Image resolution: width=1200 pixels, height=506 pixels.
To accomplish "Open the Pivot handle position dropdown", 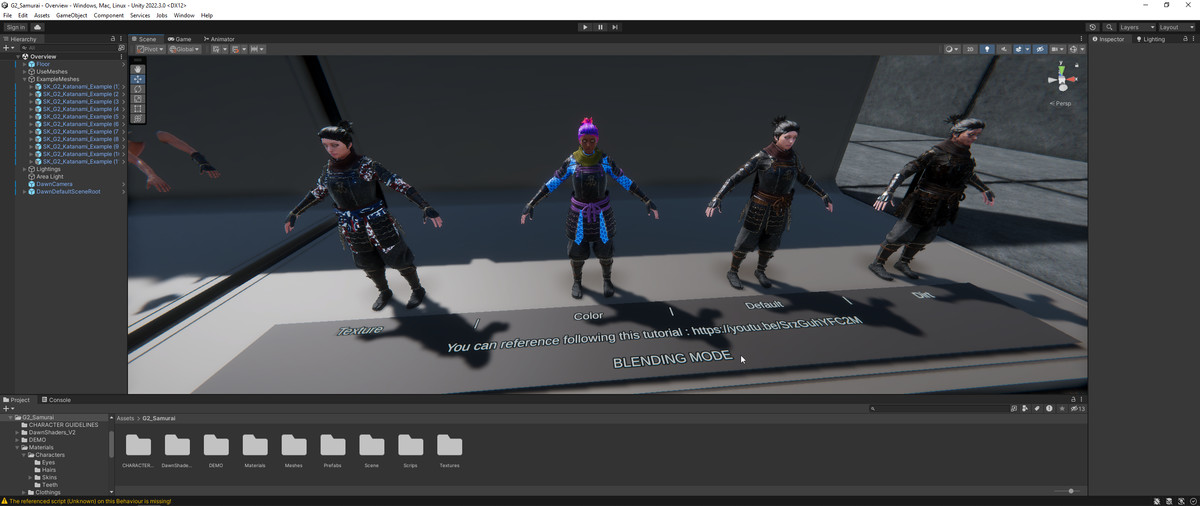I will click(150, 49).
